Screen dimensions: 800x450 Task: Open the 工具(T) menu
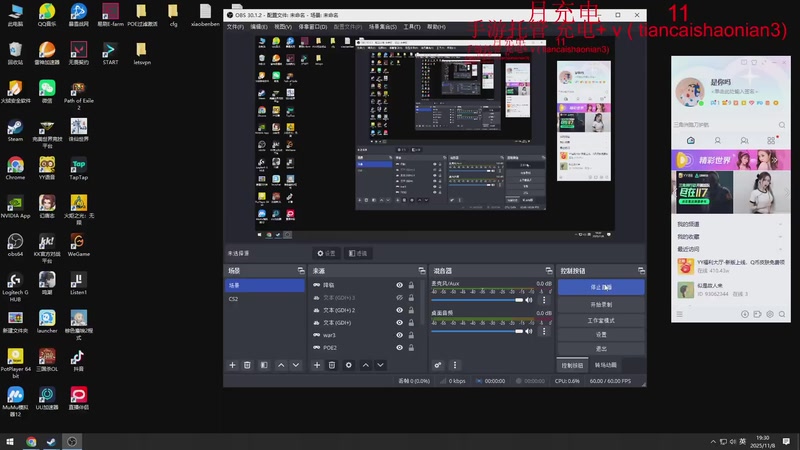pos(411,27)
